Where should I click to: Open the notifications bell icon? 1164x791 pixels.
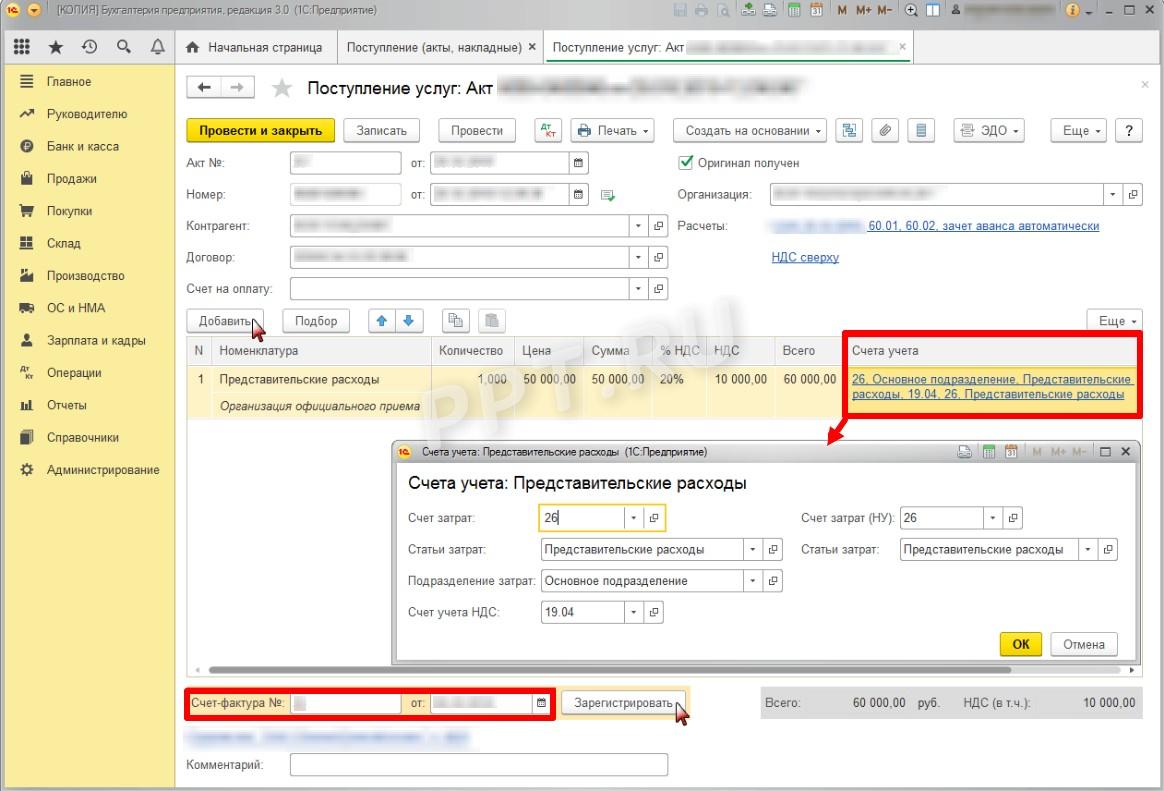coord(157,47)
